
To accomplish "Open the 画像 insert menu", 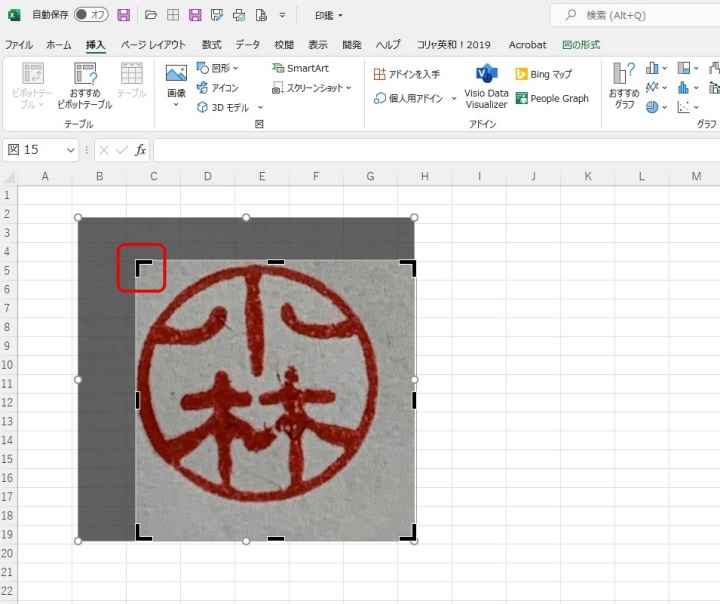I will [176, 86].
